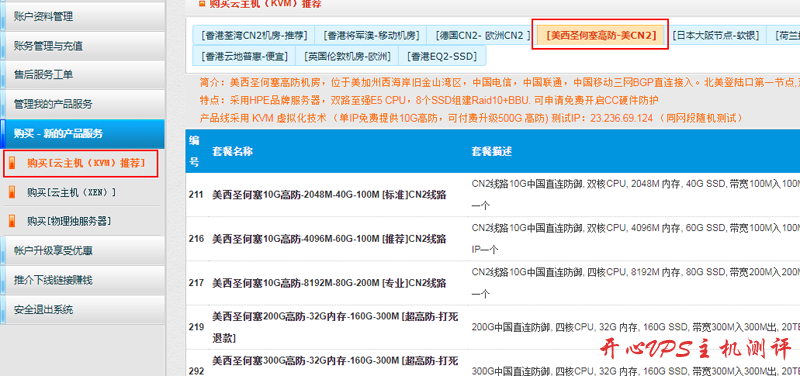Click plan number 211 cell
Screen dimensions: 800x376
click(196, 195)
